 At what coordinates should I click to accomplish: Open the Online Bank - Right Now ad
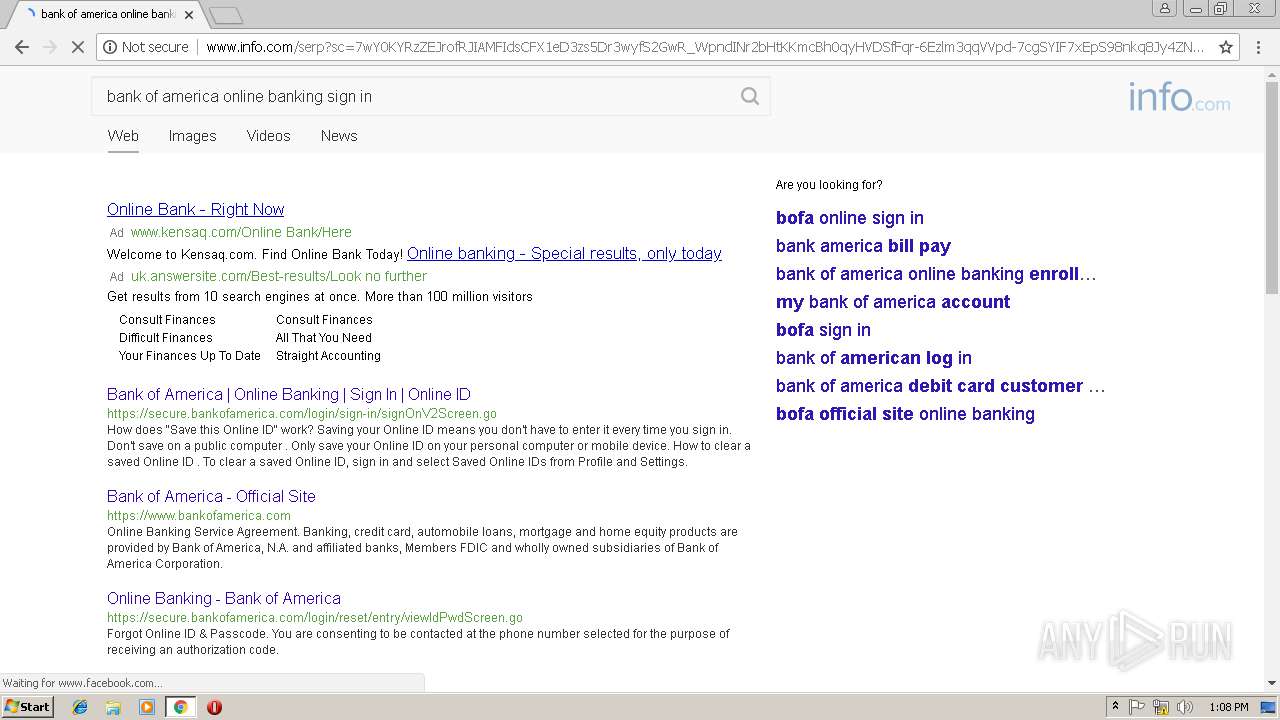click(196, 209)
